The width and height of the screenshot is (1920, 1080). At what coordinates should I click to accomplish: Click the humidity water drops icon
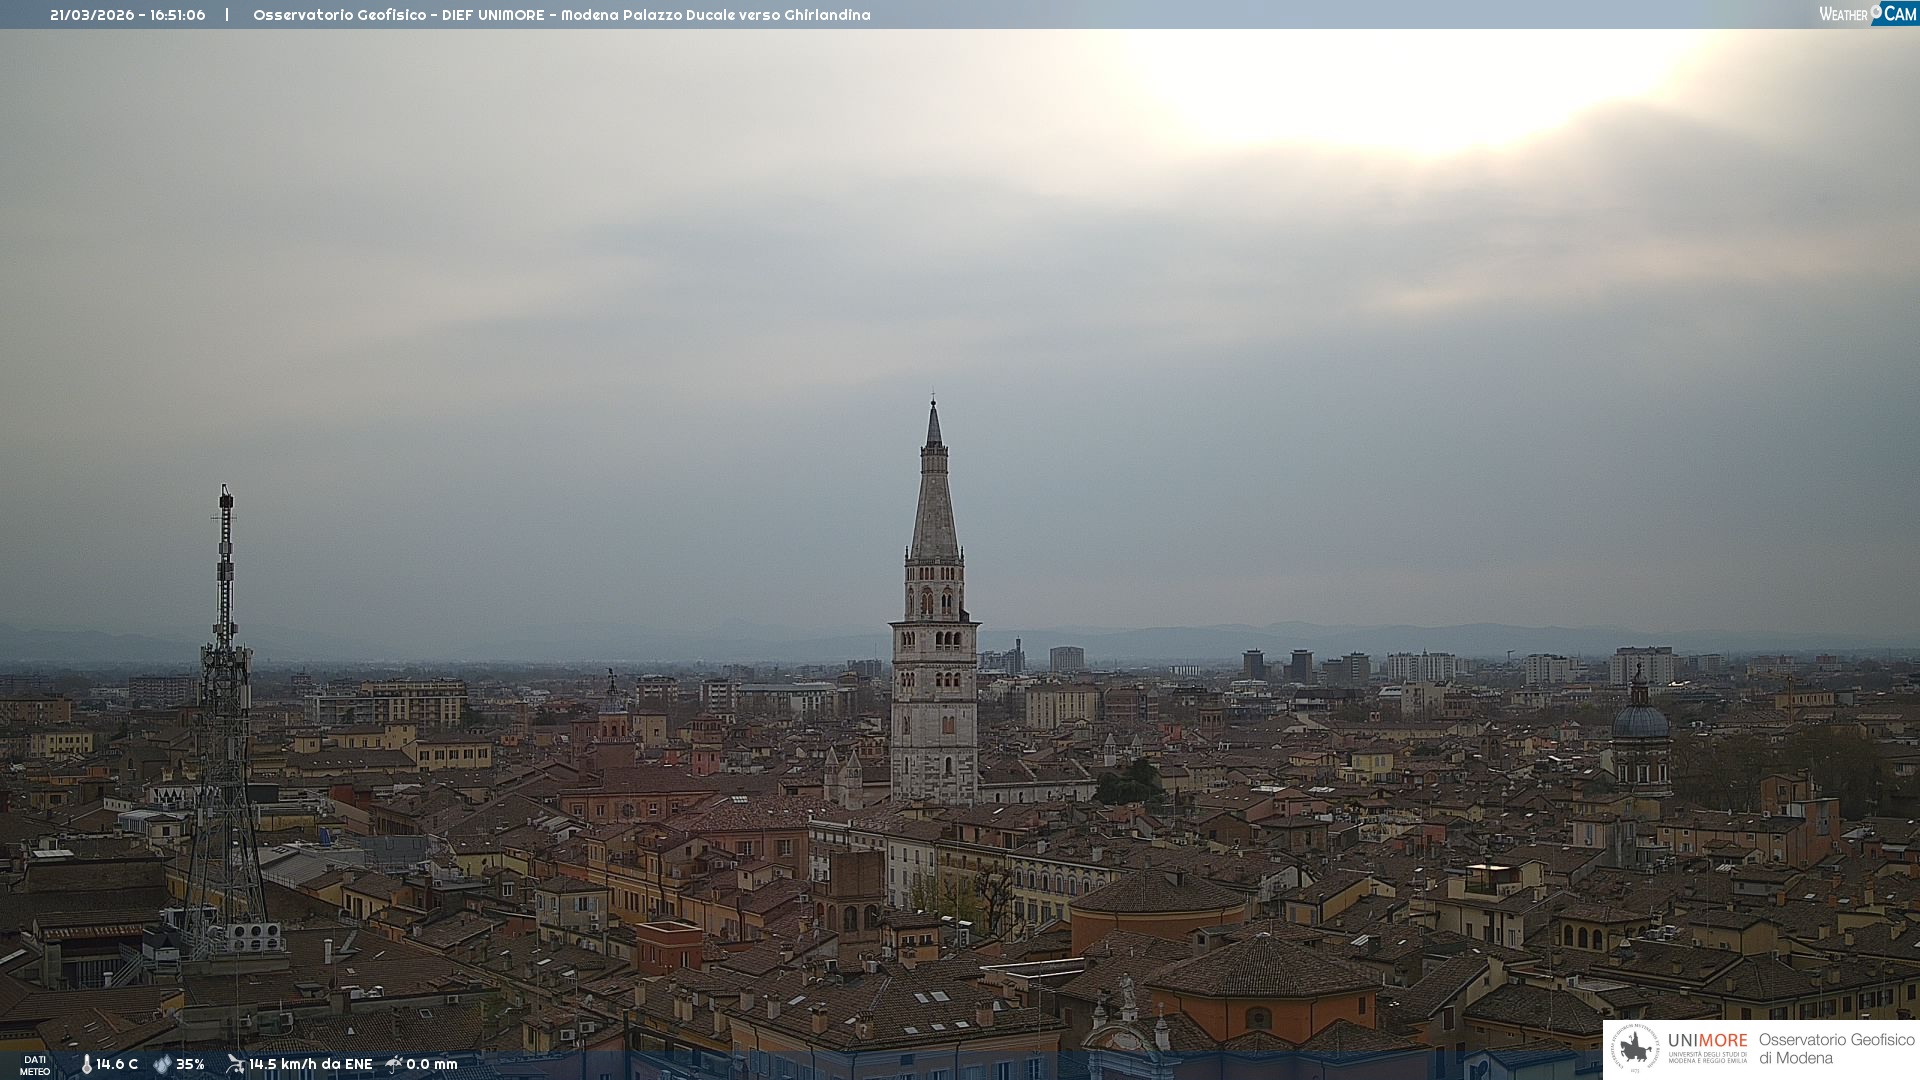[162, 1064]
